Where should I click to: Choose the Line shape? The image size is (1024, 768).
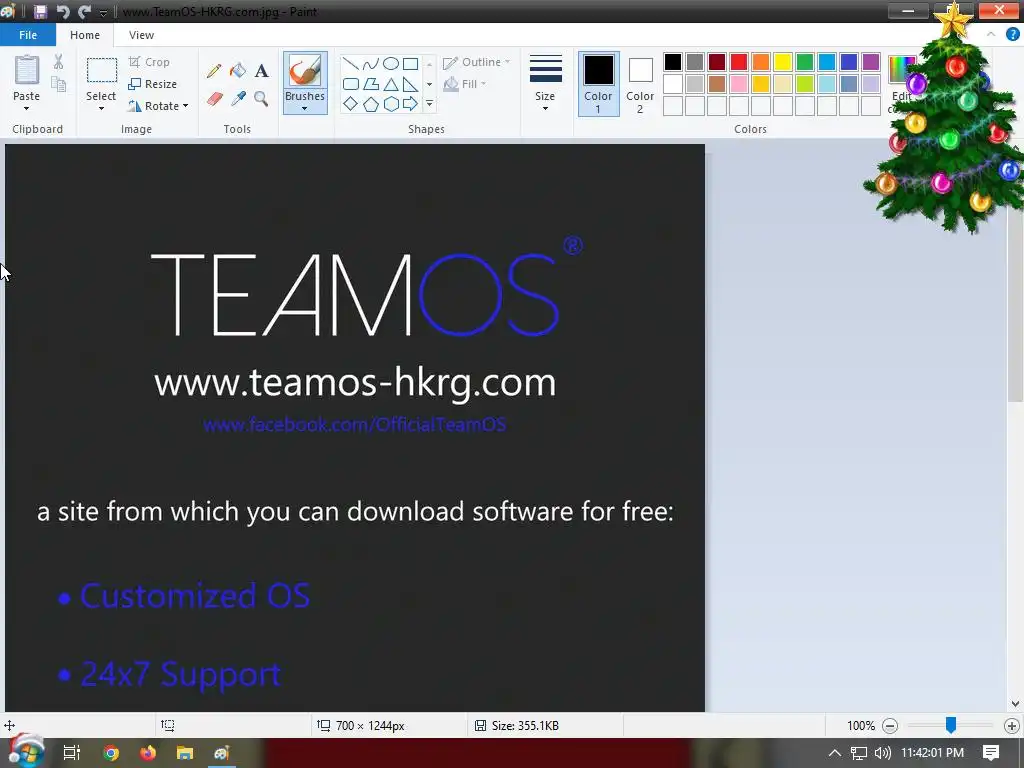pos(351,64)
